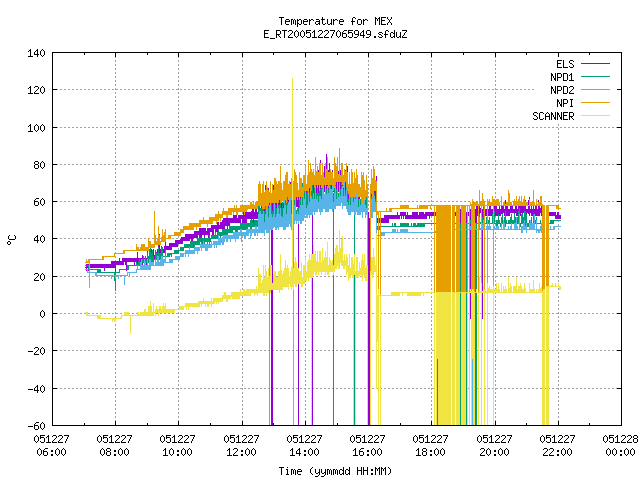
Task: Click the y-axis label 120
Action: (36, 90)
